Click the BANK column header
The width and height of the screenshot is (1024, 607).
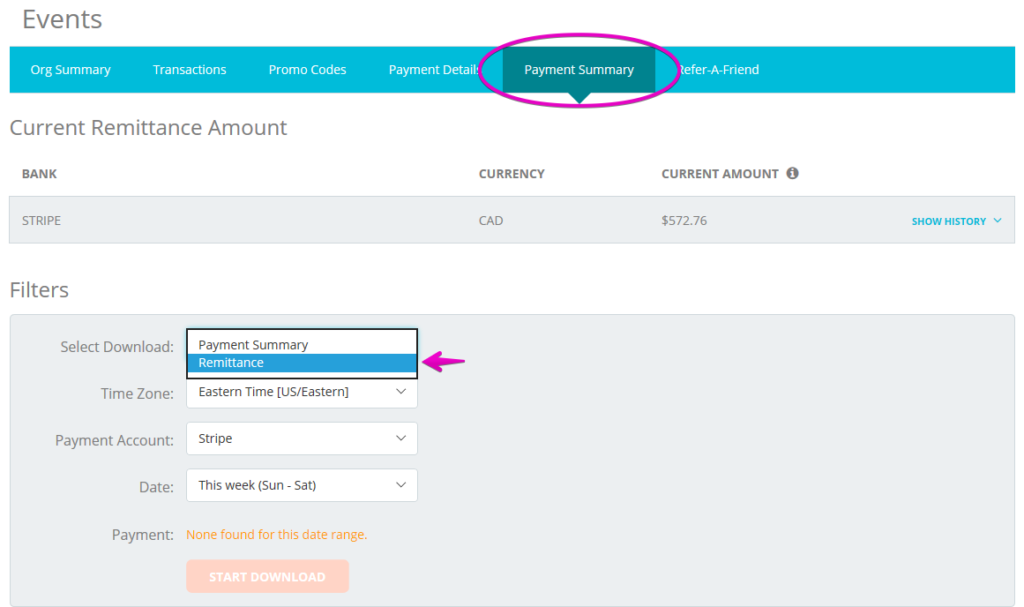click(39, 174)
